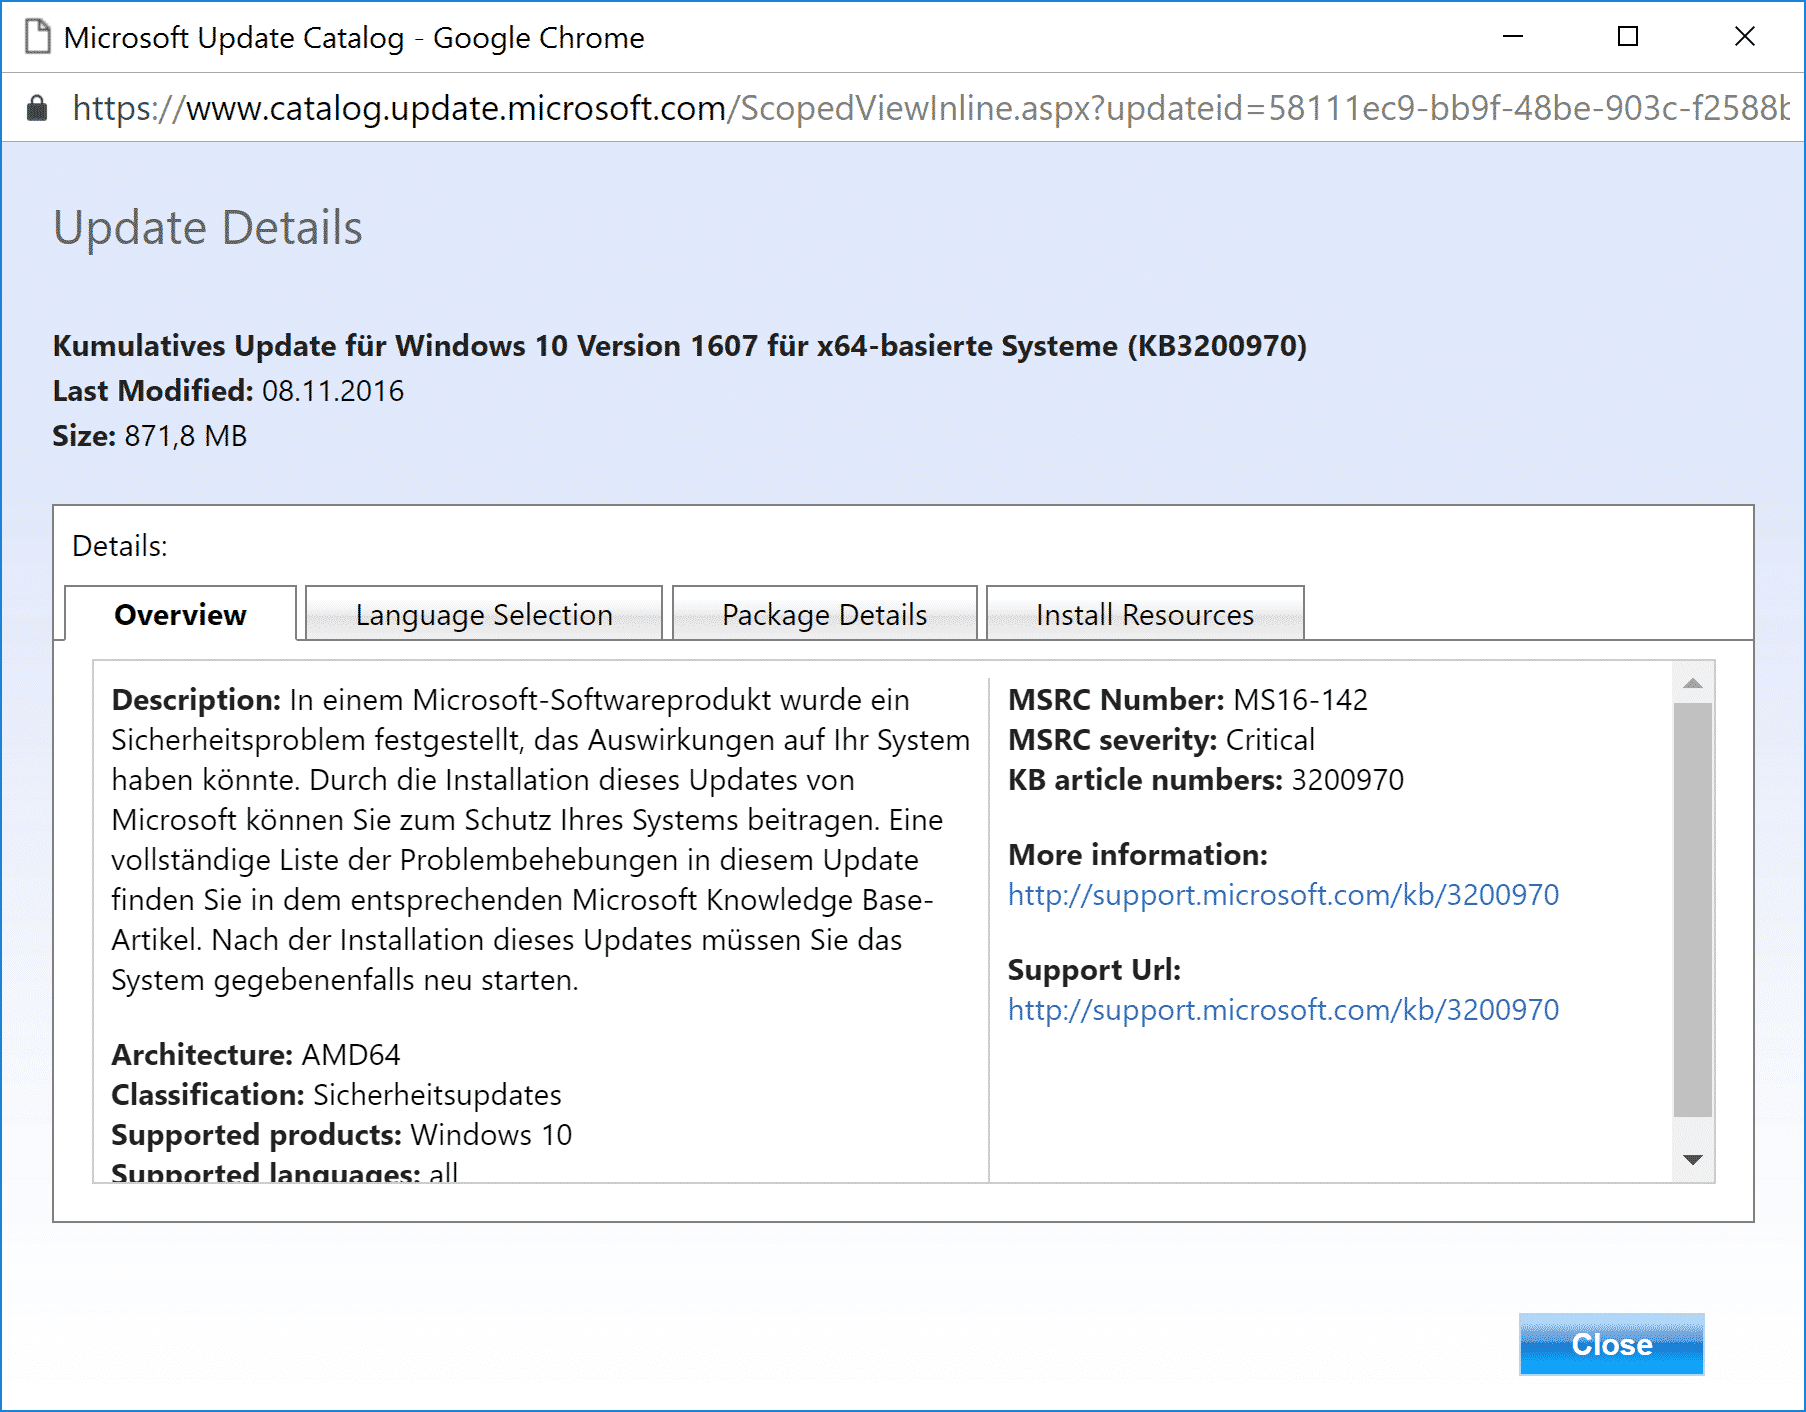Click the address bar URL
Viewport: 1806px width, 1412px height.
pyautogui.click(x=930, y=107)
